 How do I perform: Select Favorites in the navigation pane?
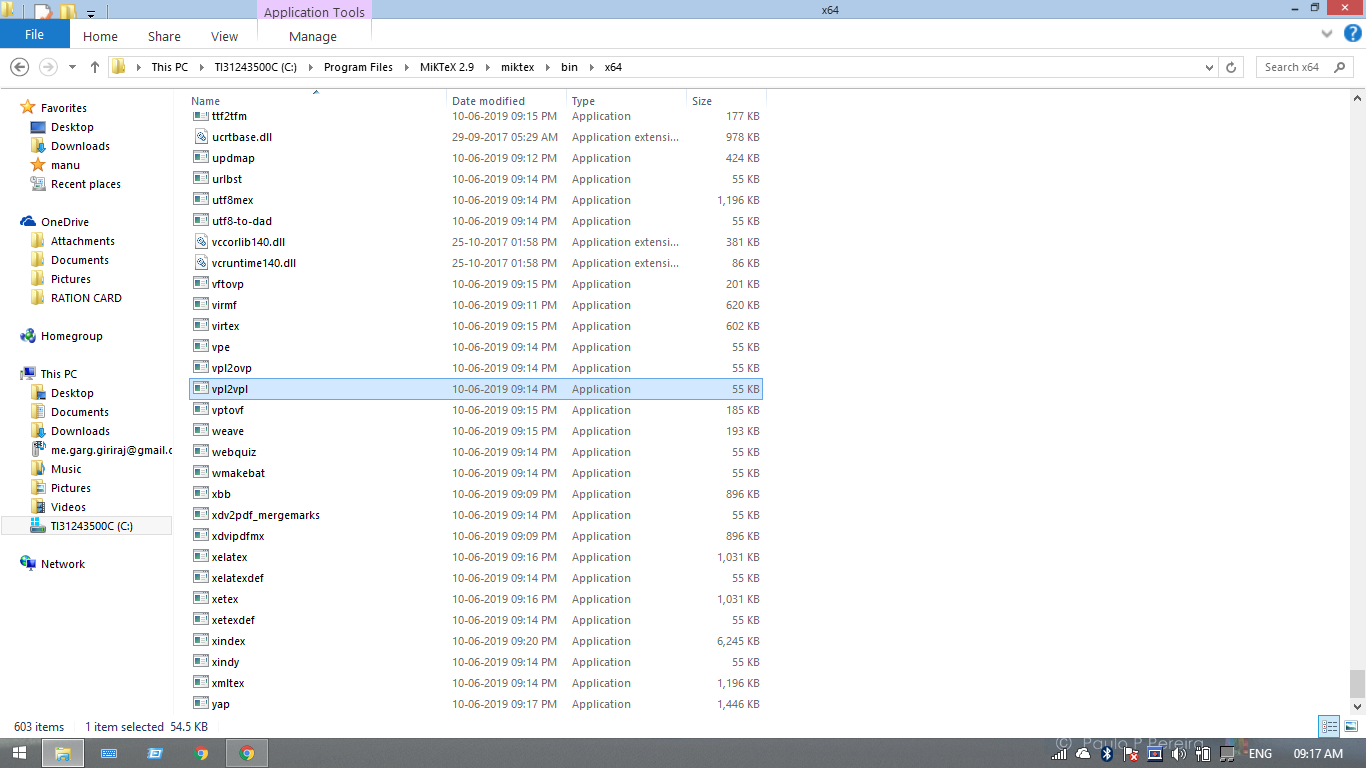point(63,108)
